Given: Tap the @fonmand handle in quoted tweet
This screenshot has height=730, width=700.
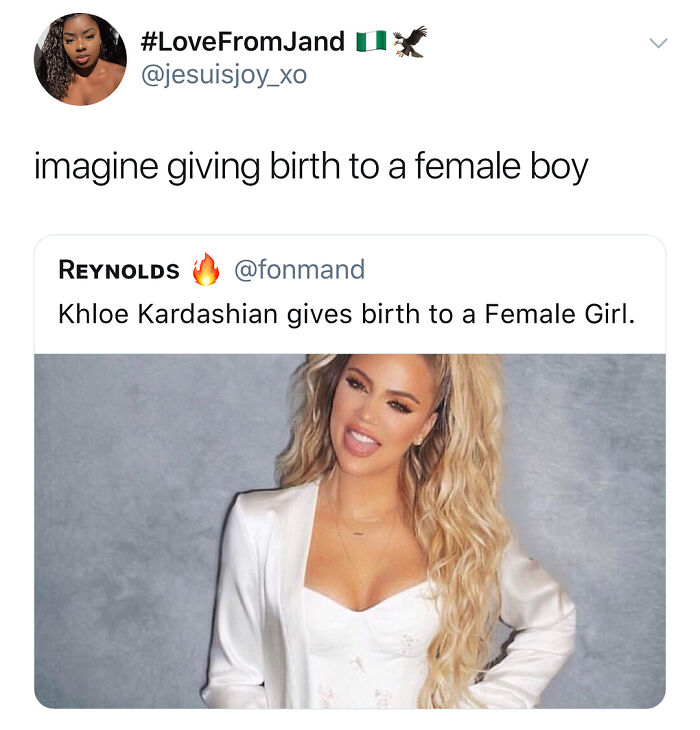Looking at the screenshot, I should point(300,270).
